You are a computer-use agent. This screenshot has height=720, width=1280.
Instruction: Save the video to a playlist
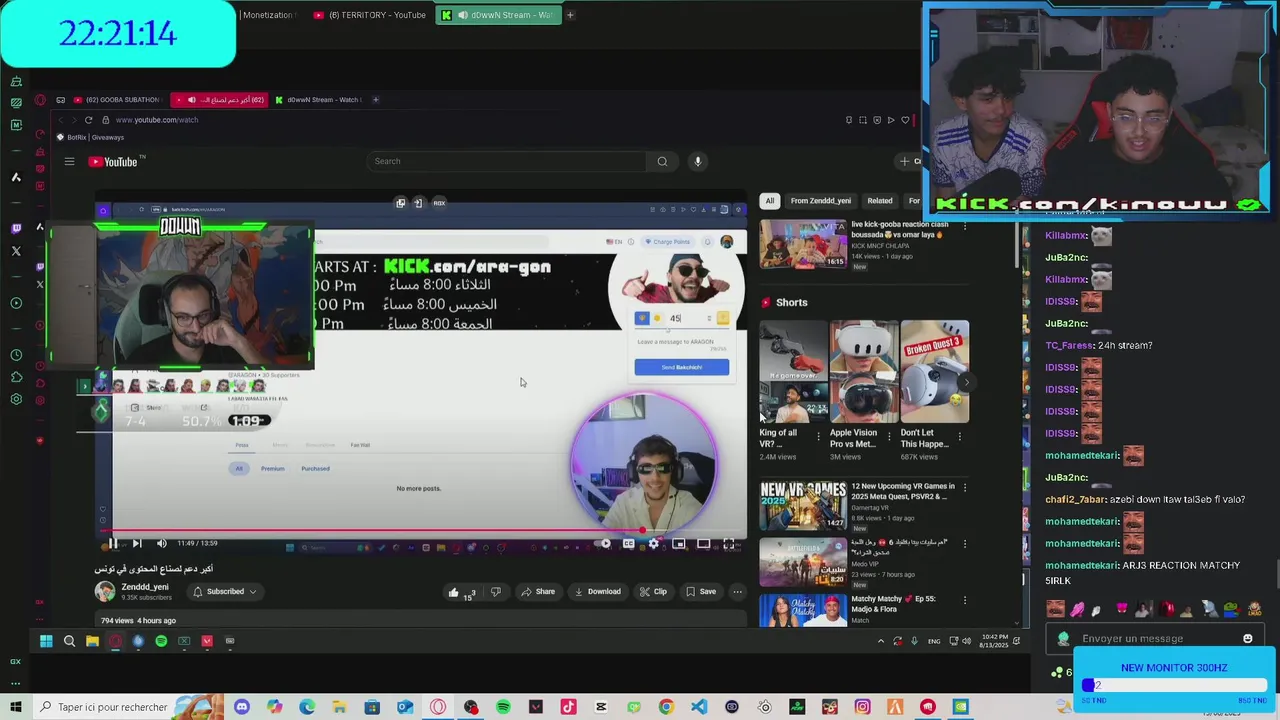(701, 592)
